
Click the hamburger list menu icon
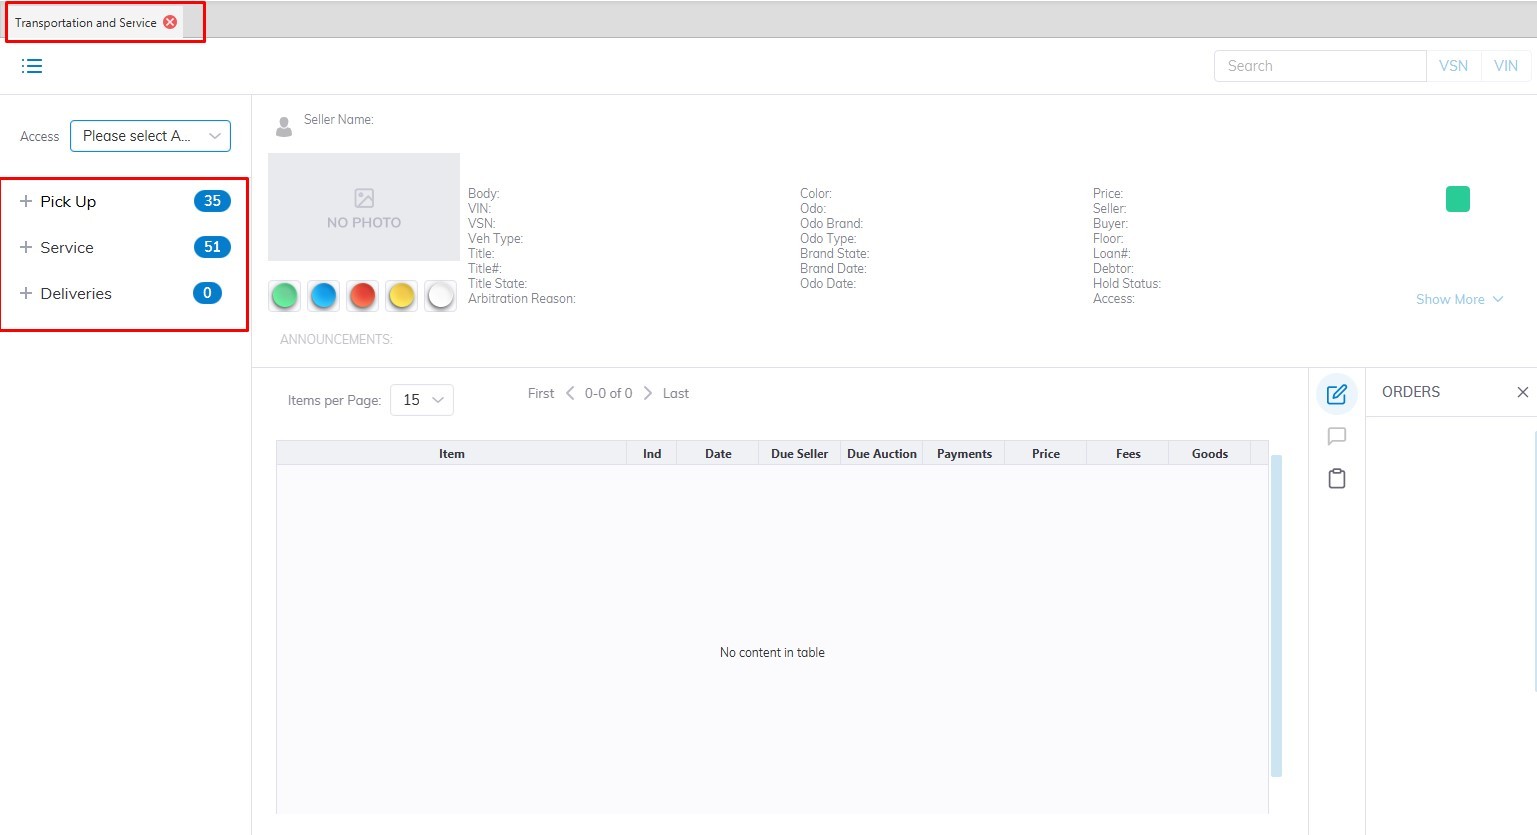[32, 66]
